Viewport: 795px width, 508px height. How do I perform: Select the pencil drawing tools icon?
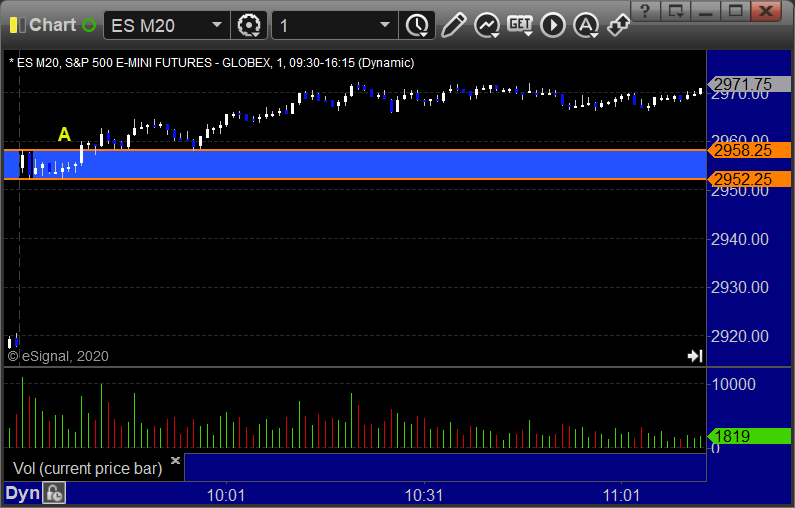[x=453, y=25]
